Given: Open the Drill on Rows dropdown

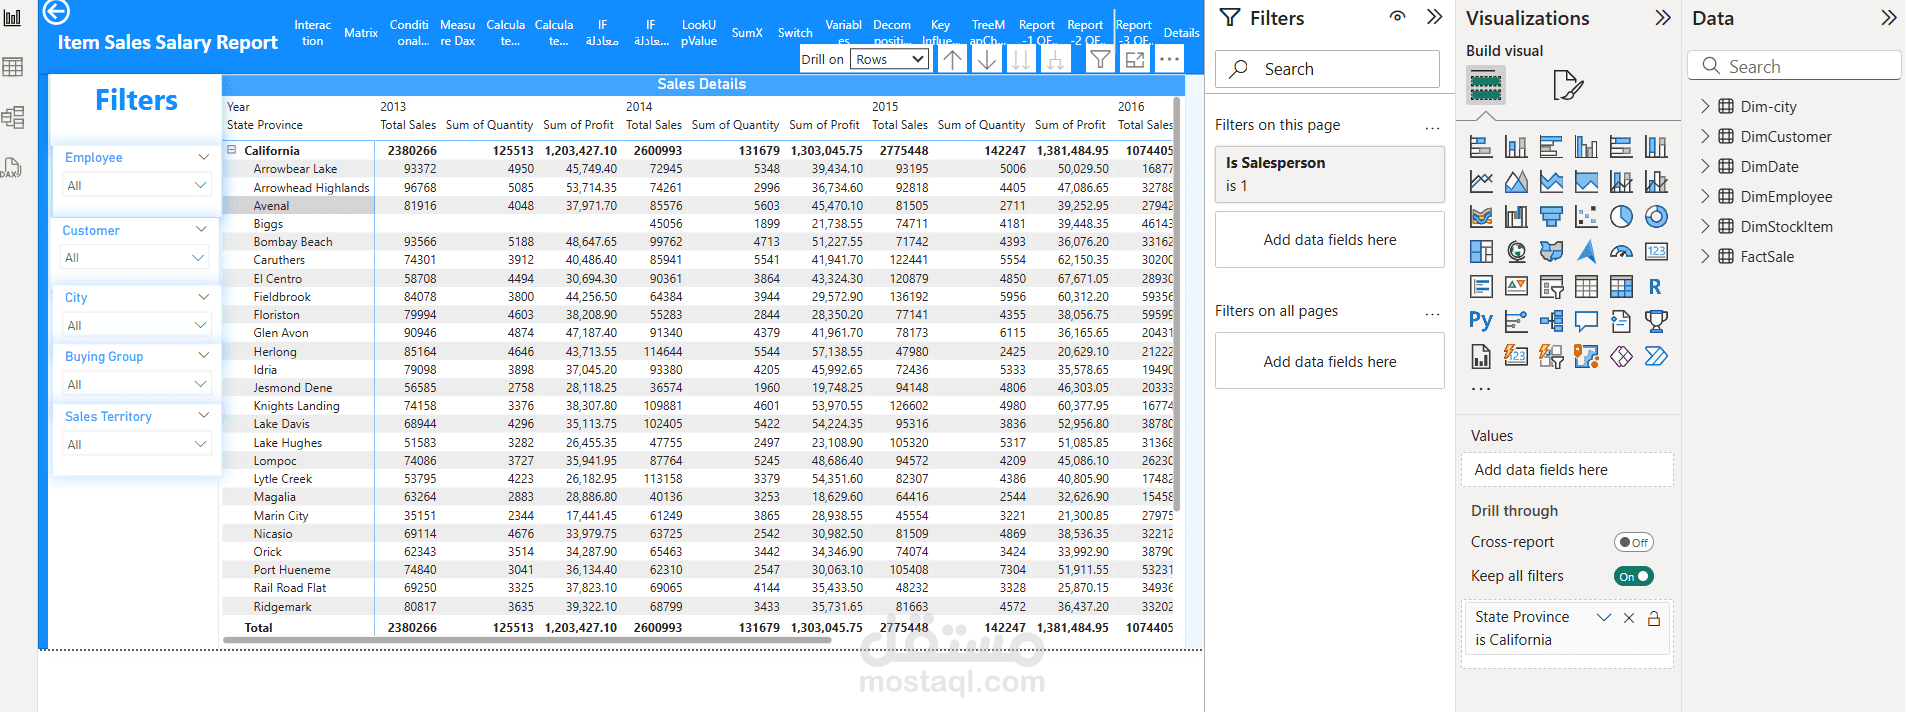Looking at the screenshot, I should pos(890,59).
